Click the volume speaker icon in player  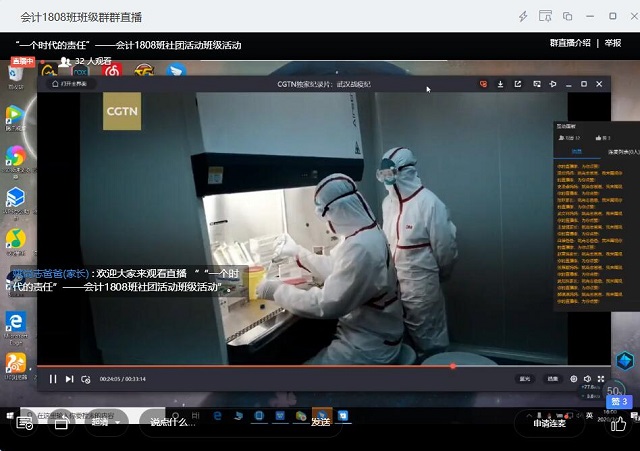(x=587, y=379)
